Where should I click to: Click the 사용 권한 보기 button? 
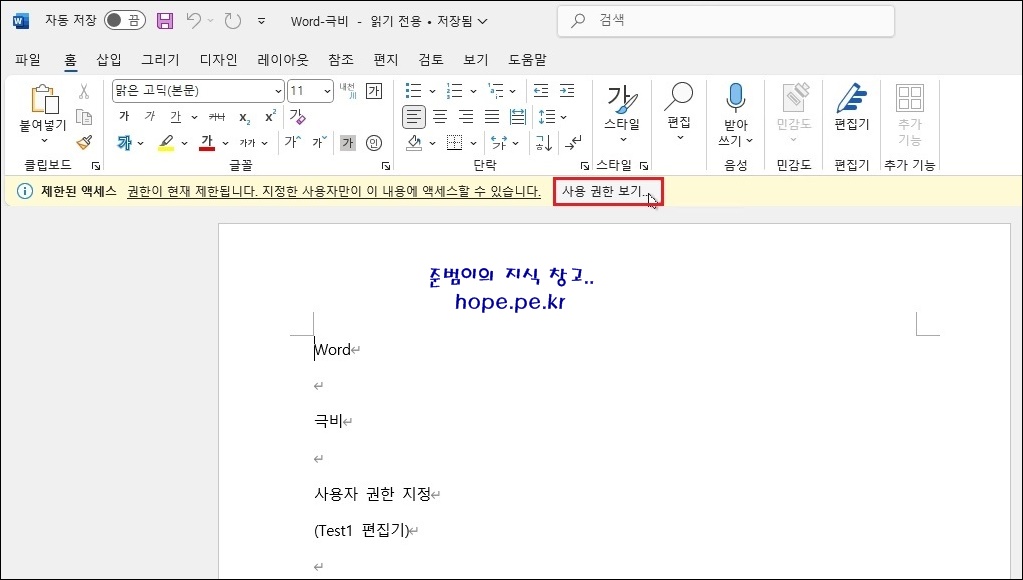[608, 192]
